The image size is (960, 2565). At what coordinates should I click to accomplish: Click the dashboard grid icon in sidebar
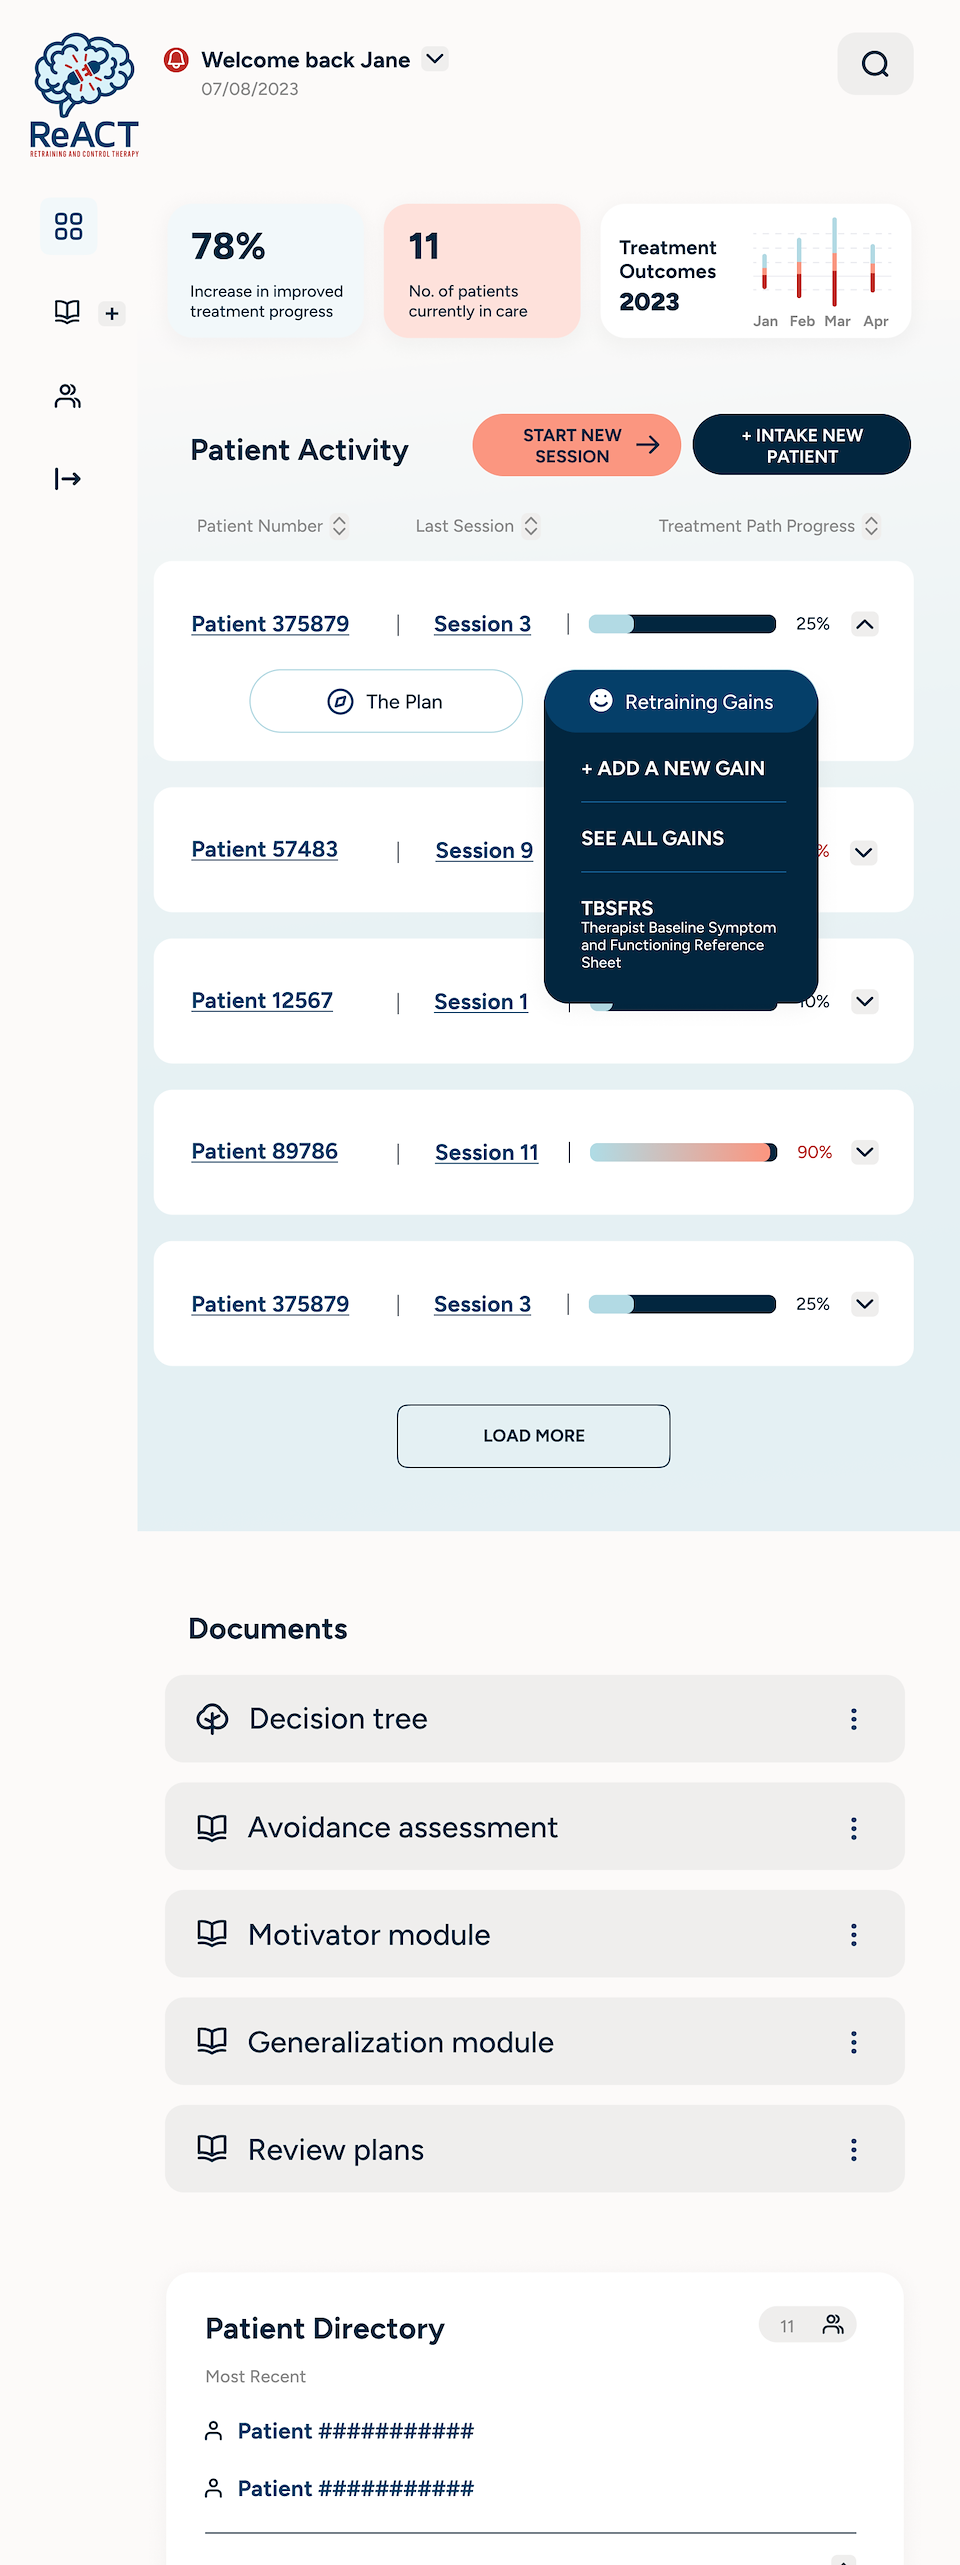pyautogui.click(x=68, y=226)
